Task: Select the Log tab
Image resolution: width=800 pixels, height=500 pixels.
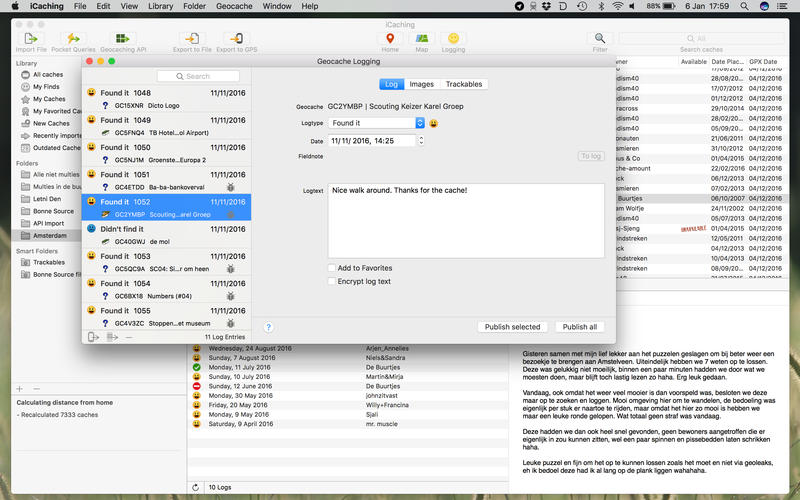Action: [x=391, y=84]
